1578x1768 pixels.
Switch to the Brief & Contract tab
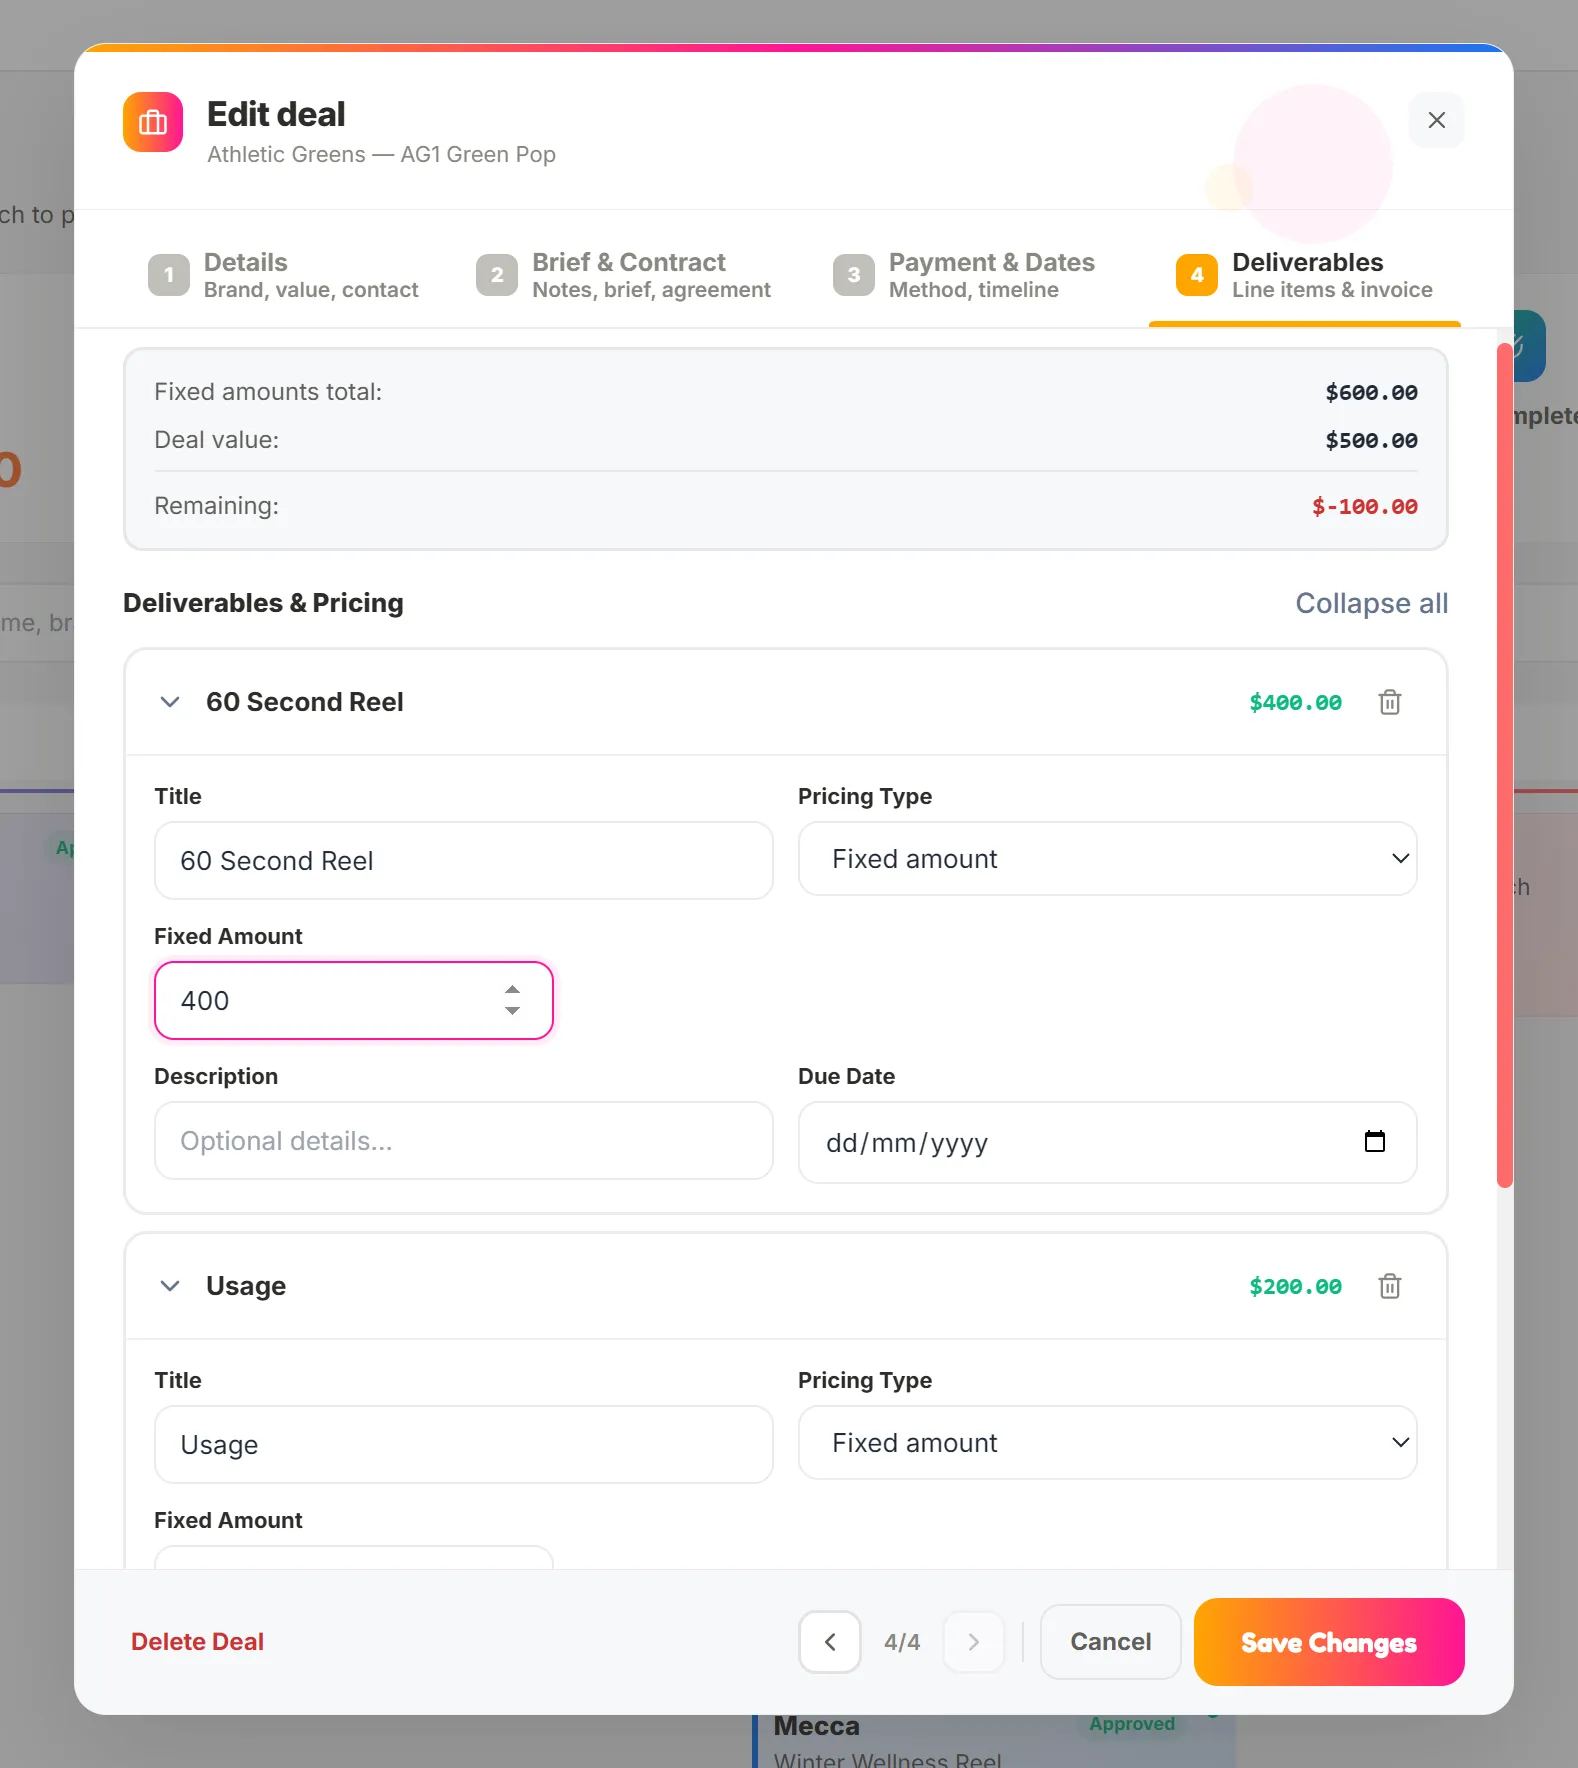click(624, 275)
